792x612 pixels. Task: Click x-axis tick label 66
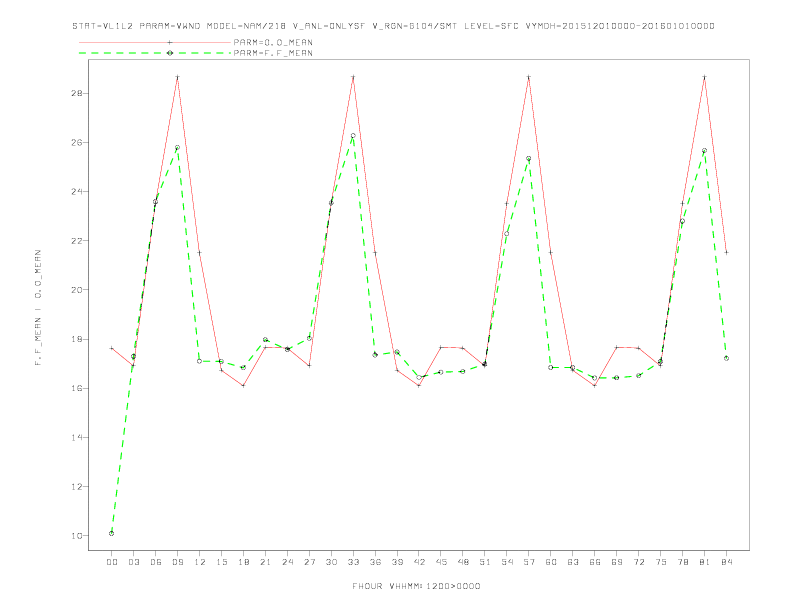595,562
